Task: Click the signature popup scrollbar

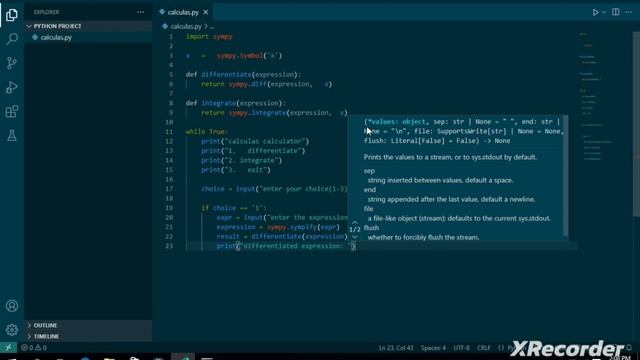Action: 565,176
